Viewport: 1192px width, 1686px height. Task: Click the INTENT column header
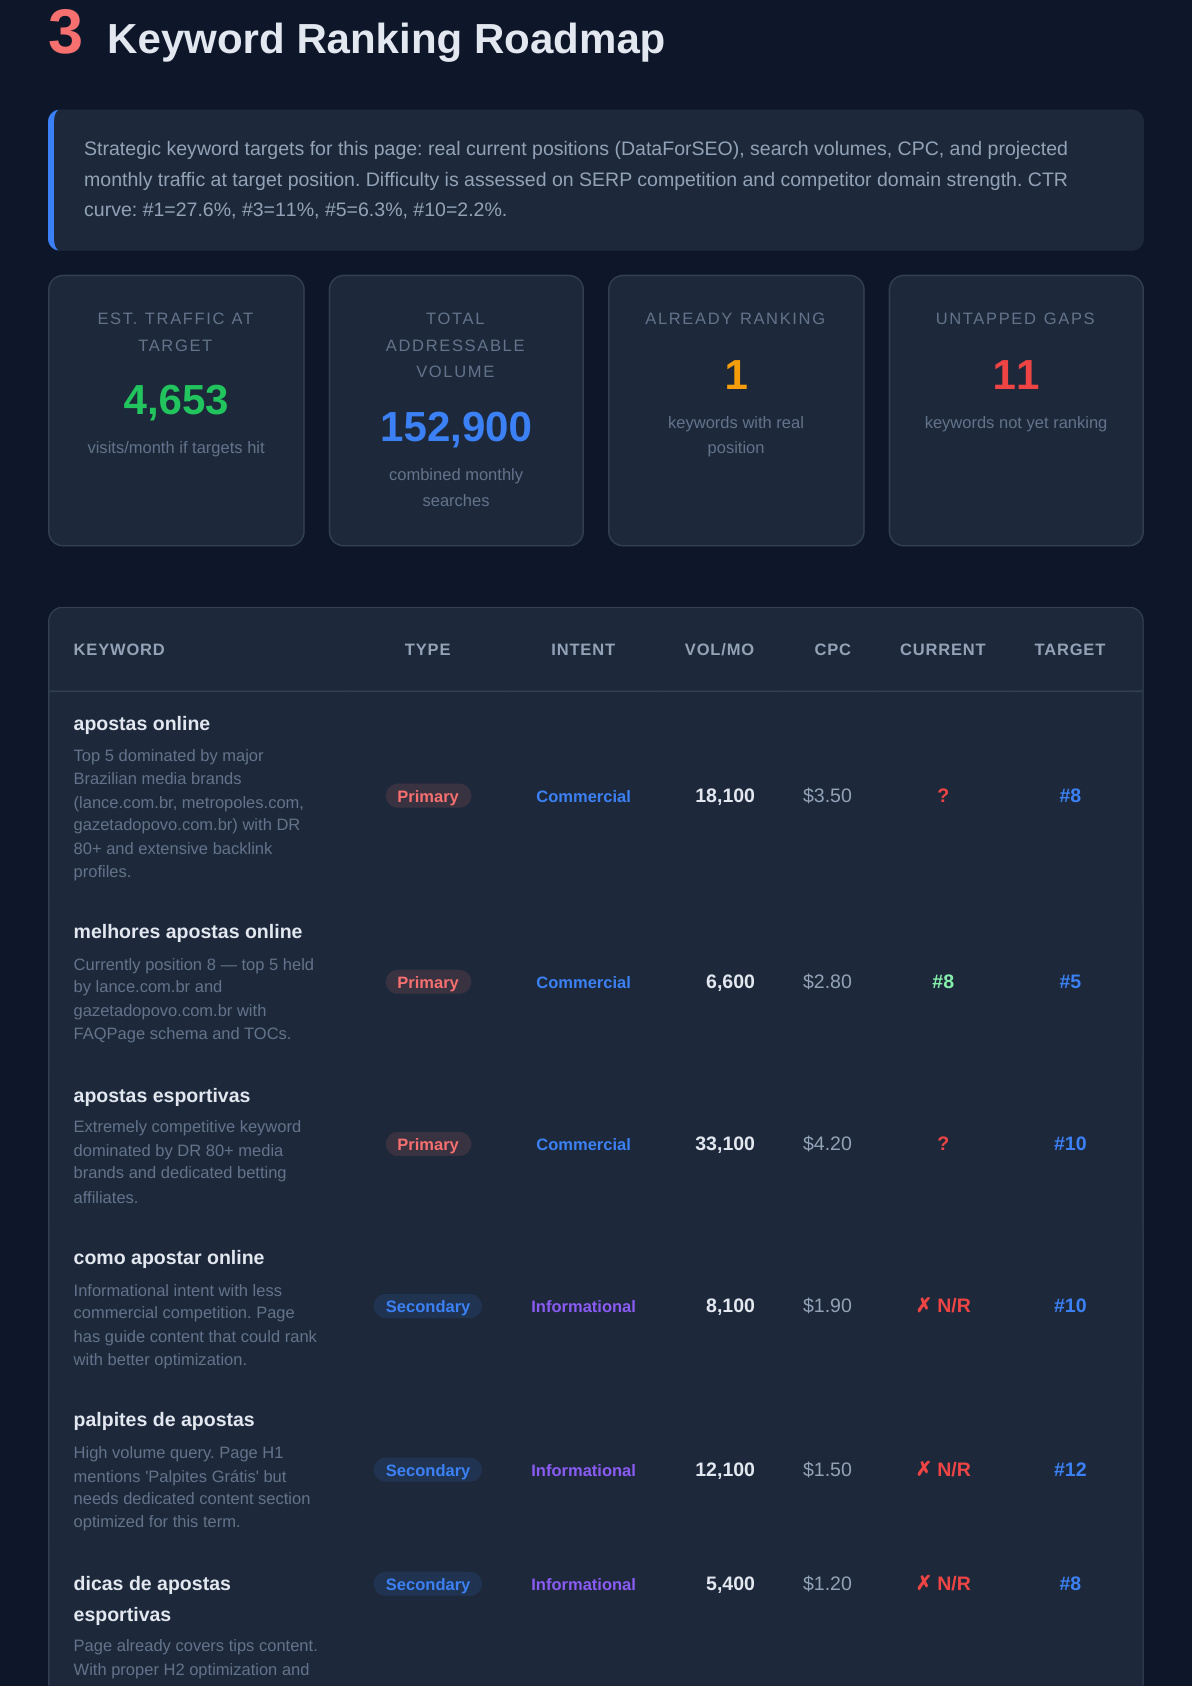point(583,649)
